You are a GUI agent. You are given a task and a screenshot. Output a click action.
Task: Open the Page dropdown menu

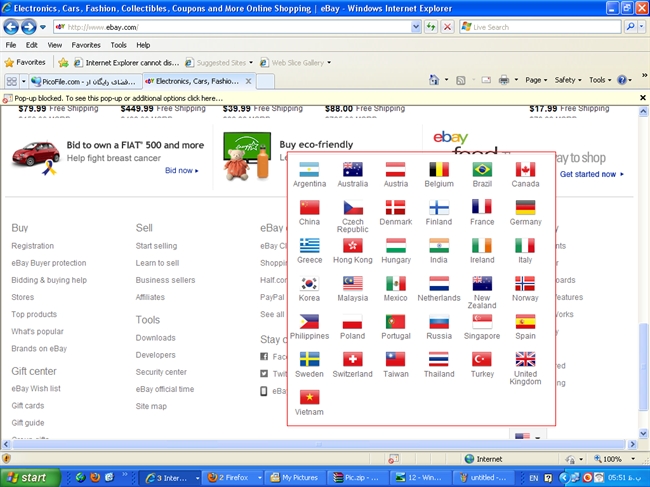click(536, 80)
